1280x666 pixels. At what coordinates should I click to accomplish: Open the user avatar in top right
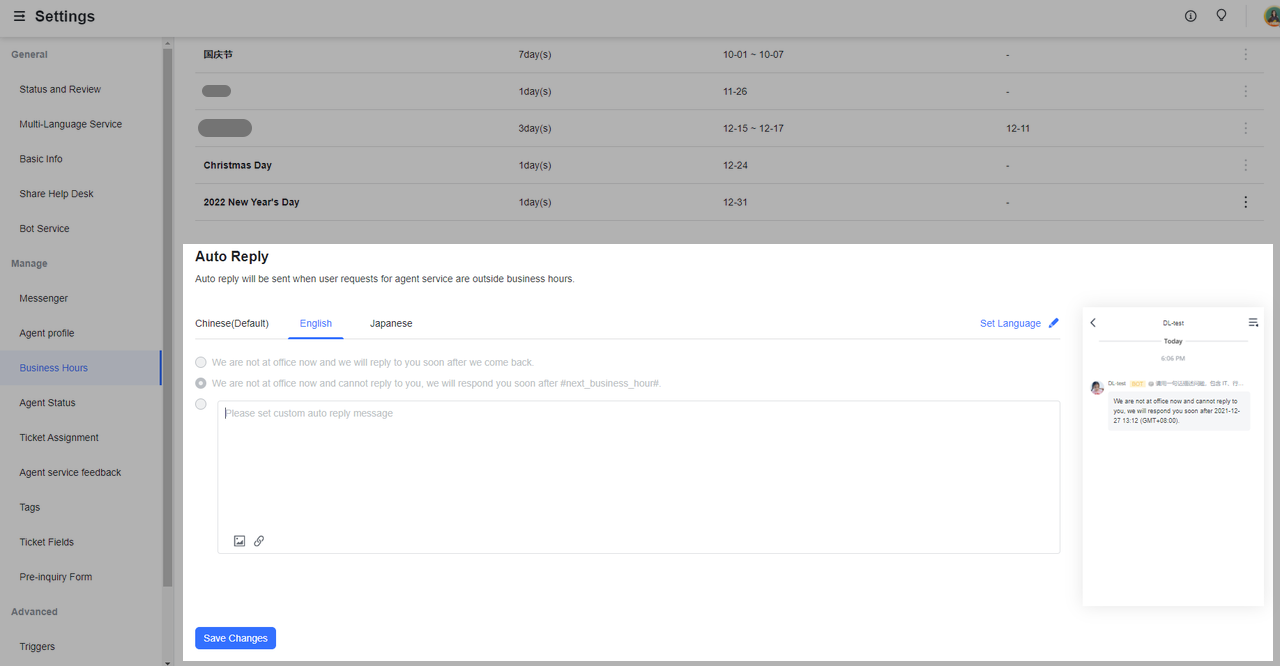pos(1272,16)
